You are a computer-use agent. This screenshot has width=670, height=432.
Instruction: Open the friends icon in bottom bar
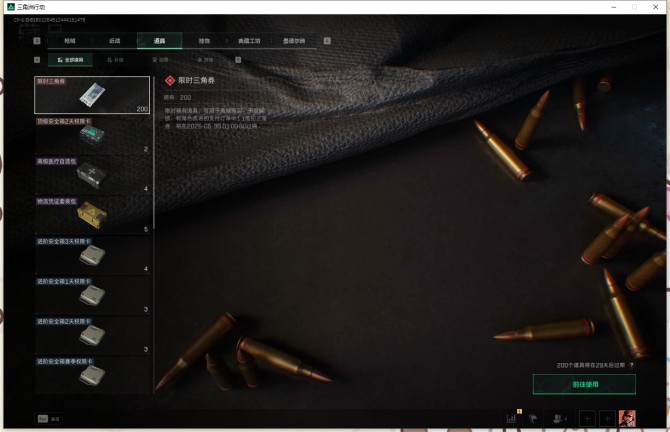click(559, 419)
